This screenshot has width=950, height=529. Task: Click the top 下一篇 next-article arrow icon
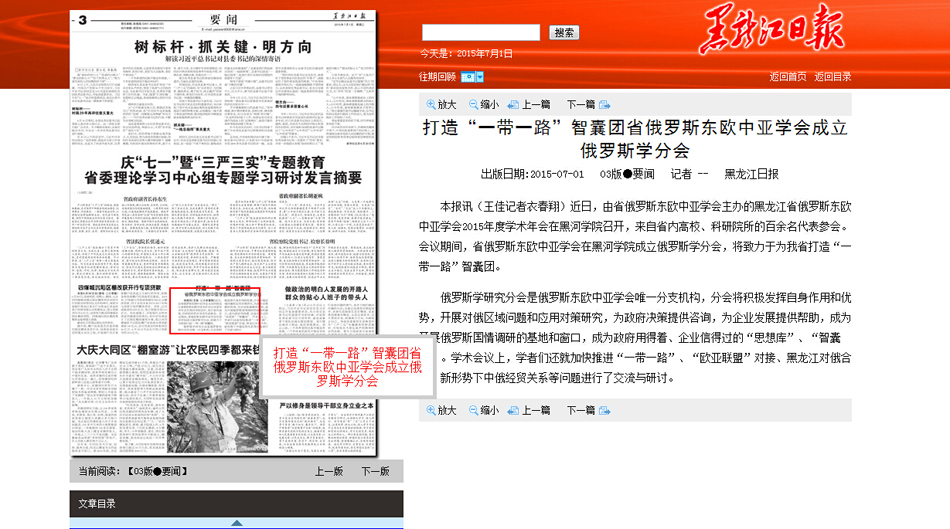(x=604, y=104)
